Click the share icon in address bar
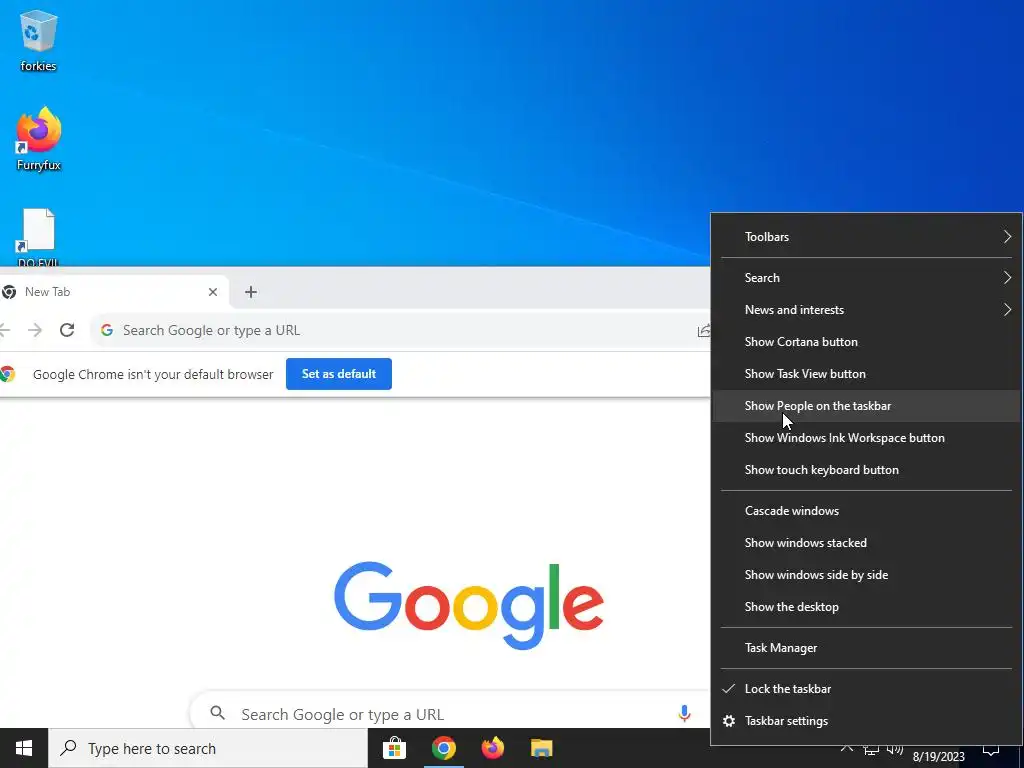 (703, 330)
